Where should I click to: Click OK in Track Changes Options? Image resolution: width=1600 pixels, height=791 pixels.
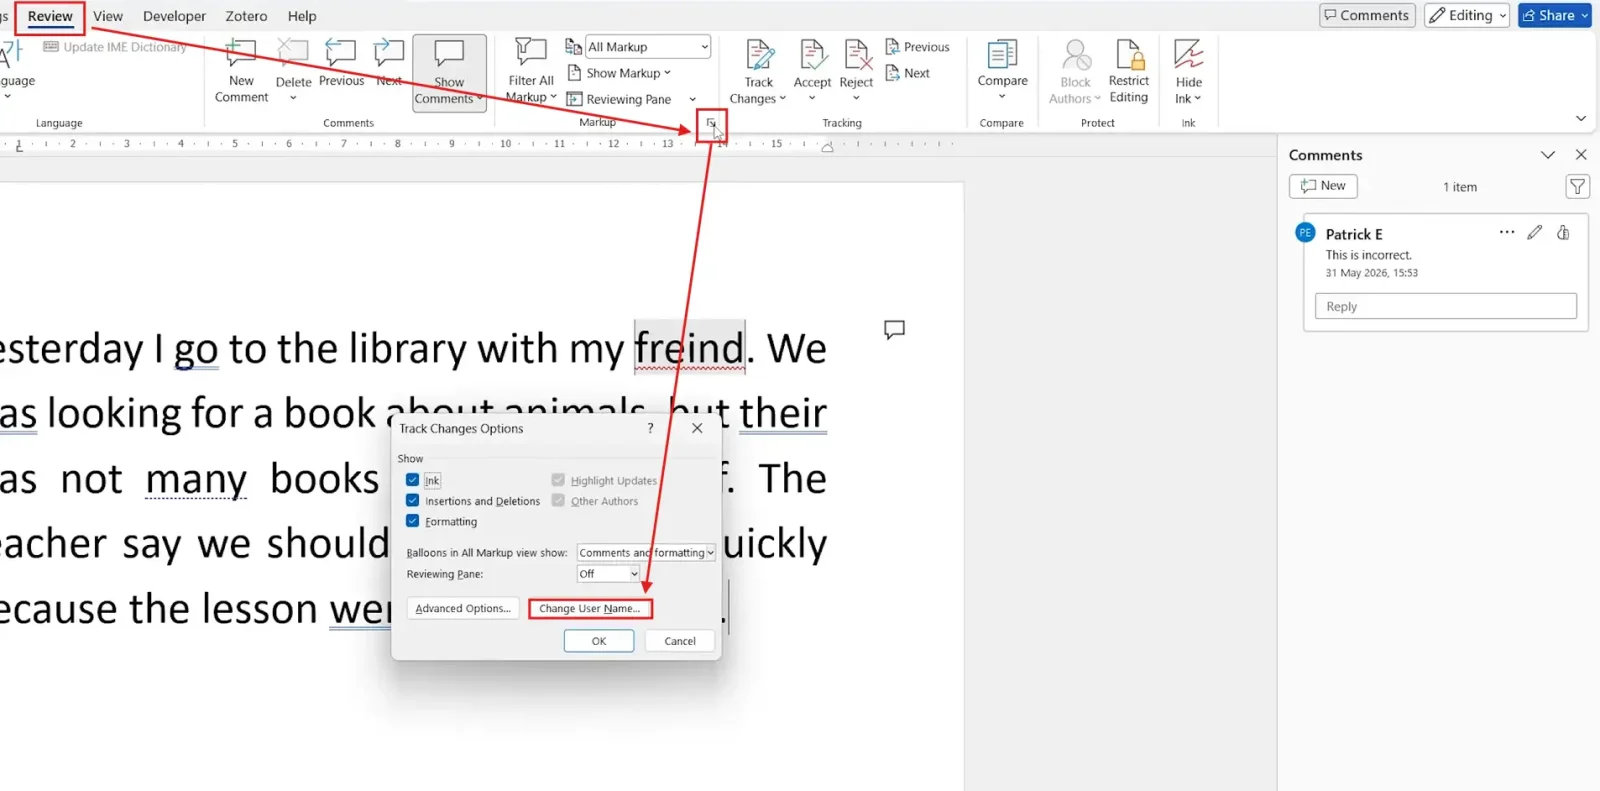[x=599, y=641]
